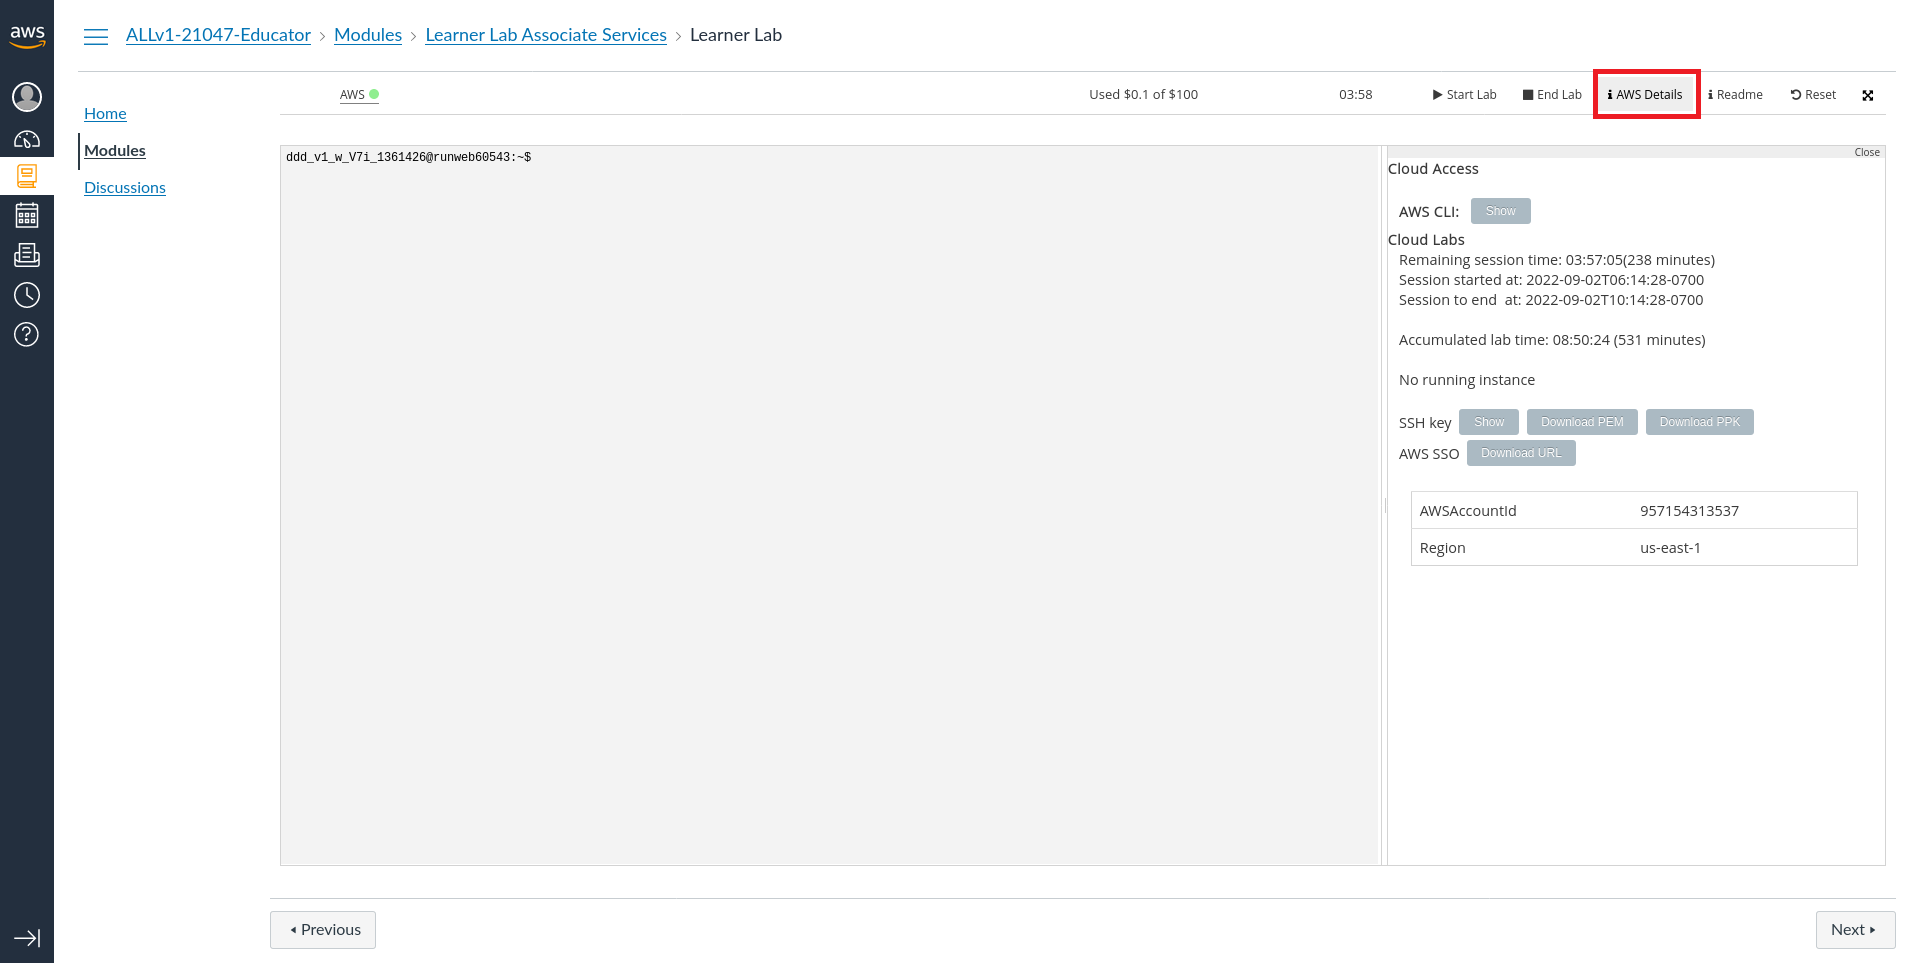Close the AWS Details panel
The width and height of the screenshot is (1920, 963).
(x=1866, y=152)
